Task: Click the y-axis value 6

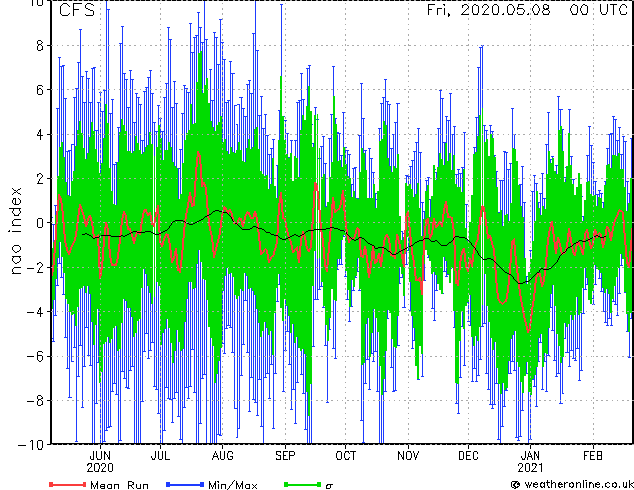Action: 40,90
